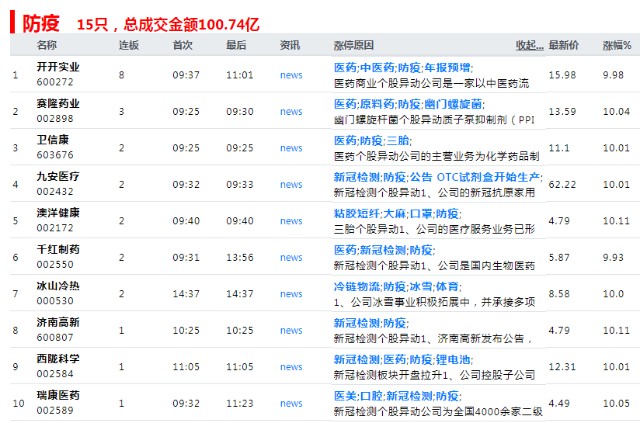Select stock name 开开实业
The width and height of the screenshot is (640, 423).
tap(58, 67)
